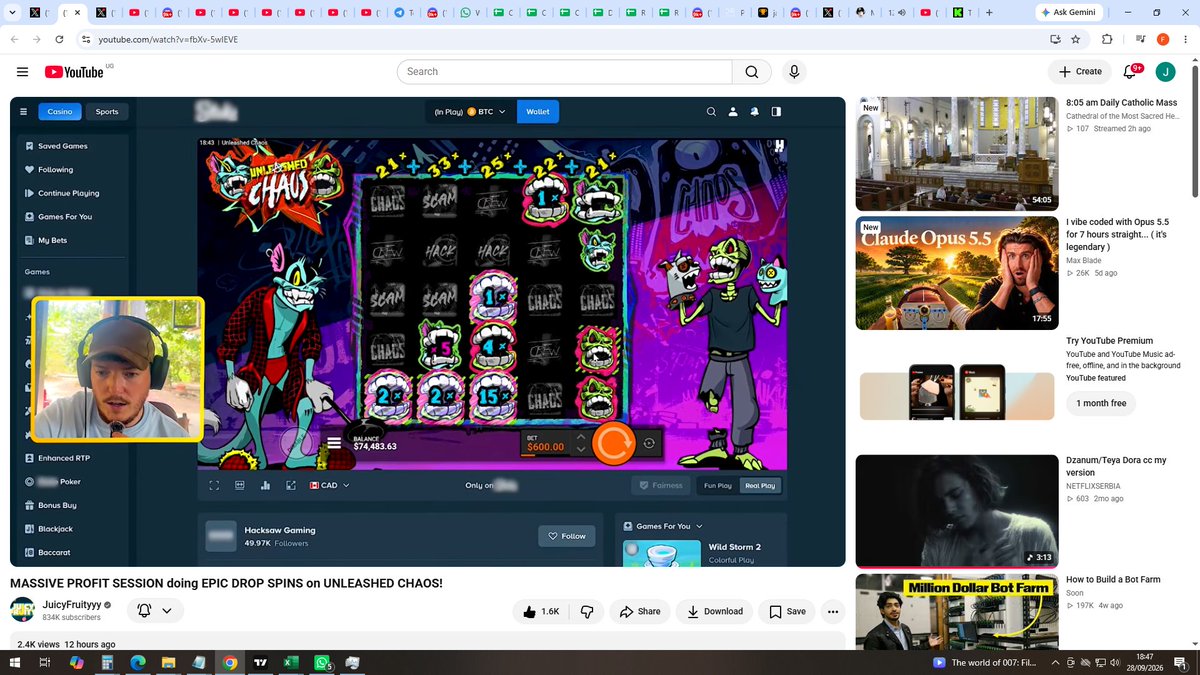Select the Real Play mode toggle

tap(760, 485)
